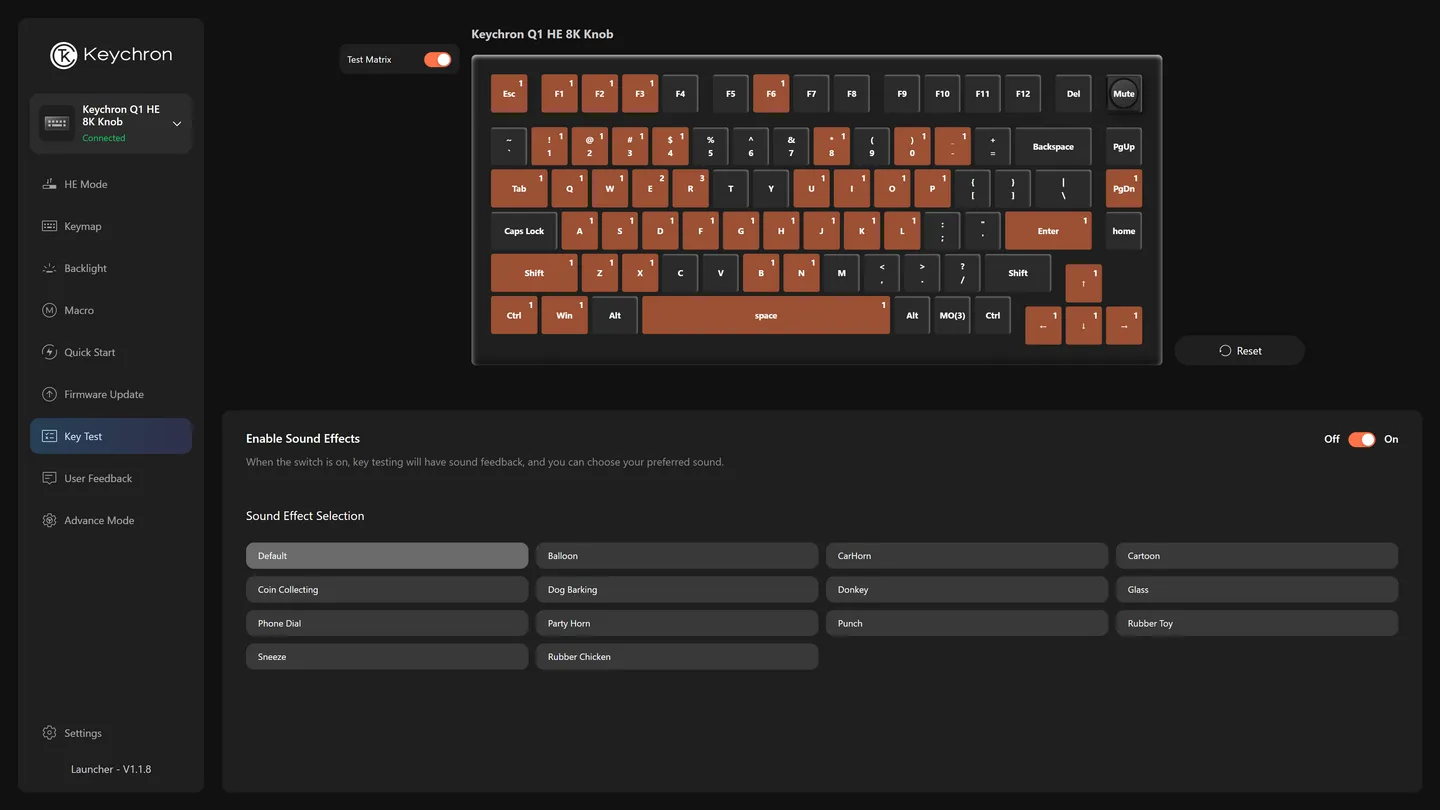Open User Feedback chat icon
This screenshot has height=810, width=1440.
click(x=49, y=478)
